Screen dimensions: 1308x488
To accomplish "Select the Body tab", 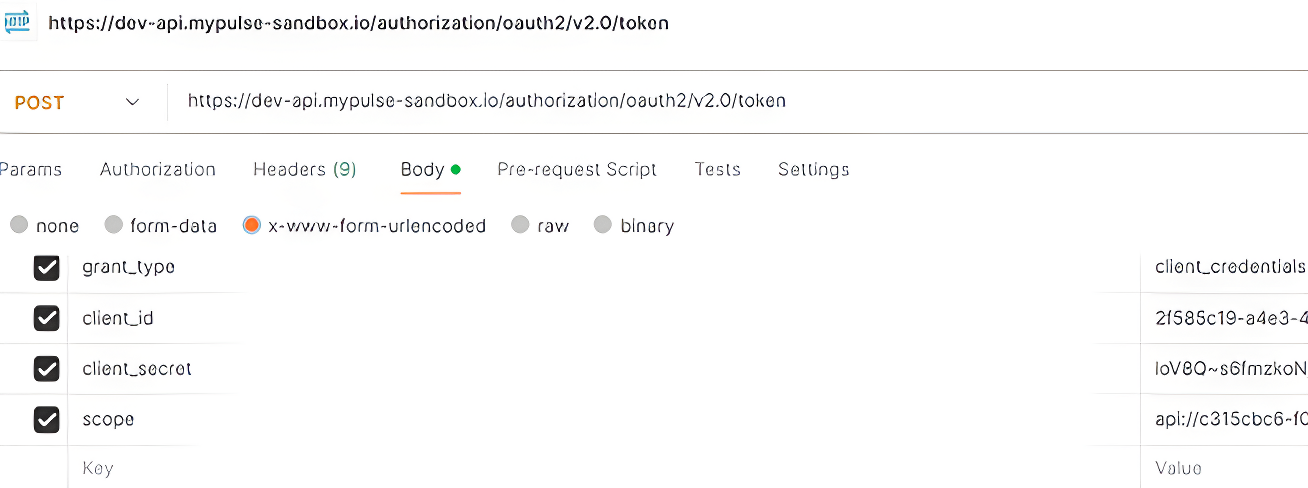I will 430,169.
